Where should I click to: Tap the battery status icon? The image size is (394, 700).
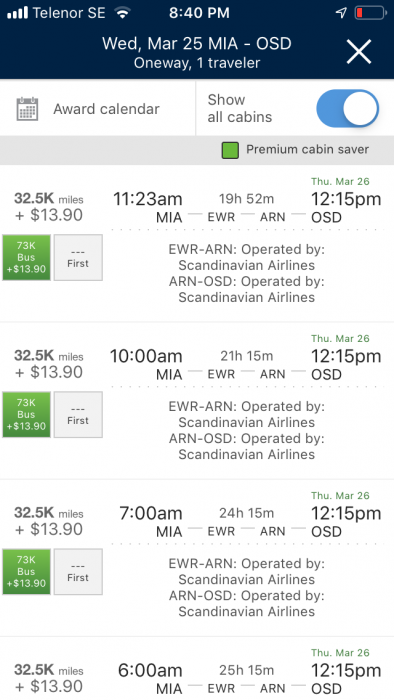370,13
